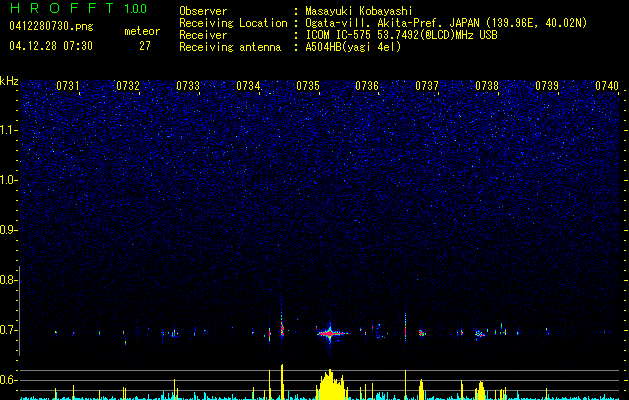Click the 0.8 kHz axis label
The image size is (629, 400).
(8, 280)
